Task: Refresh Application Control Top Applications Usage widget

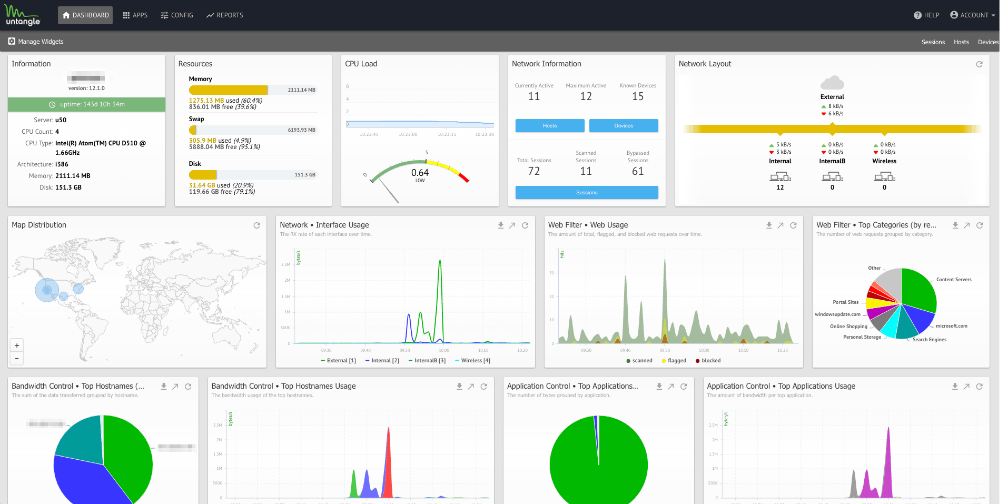Action: 980,386
